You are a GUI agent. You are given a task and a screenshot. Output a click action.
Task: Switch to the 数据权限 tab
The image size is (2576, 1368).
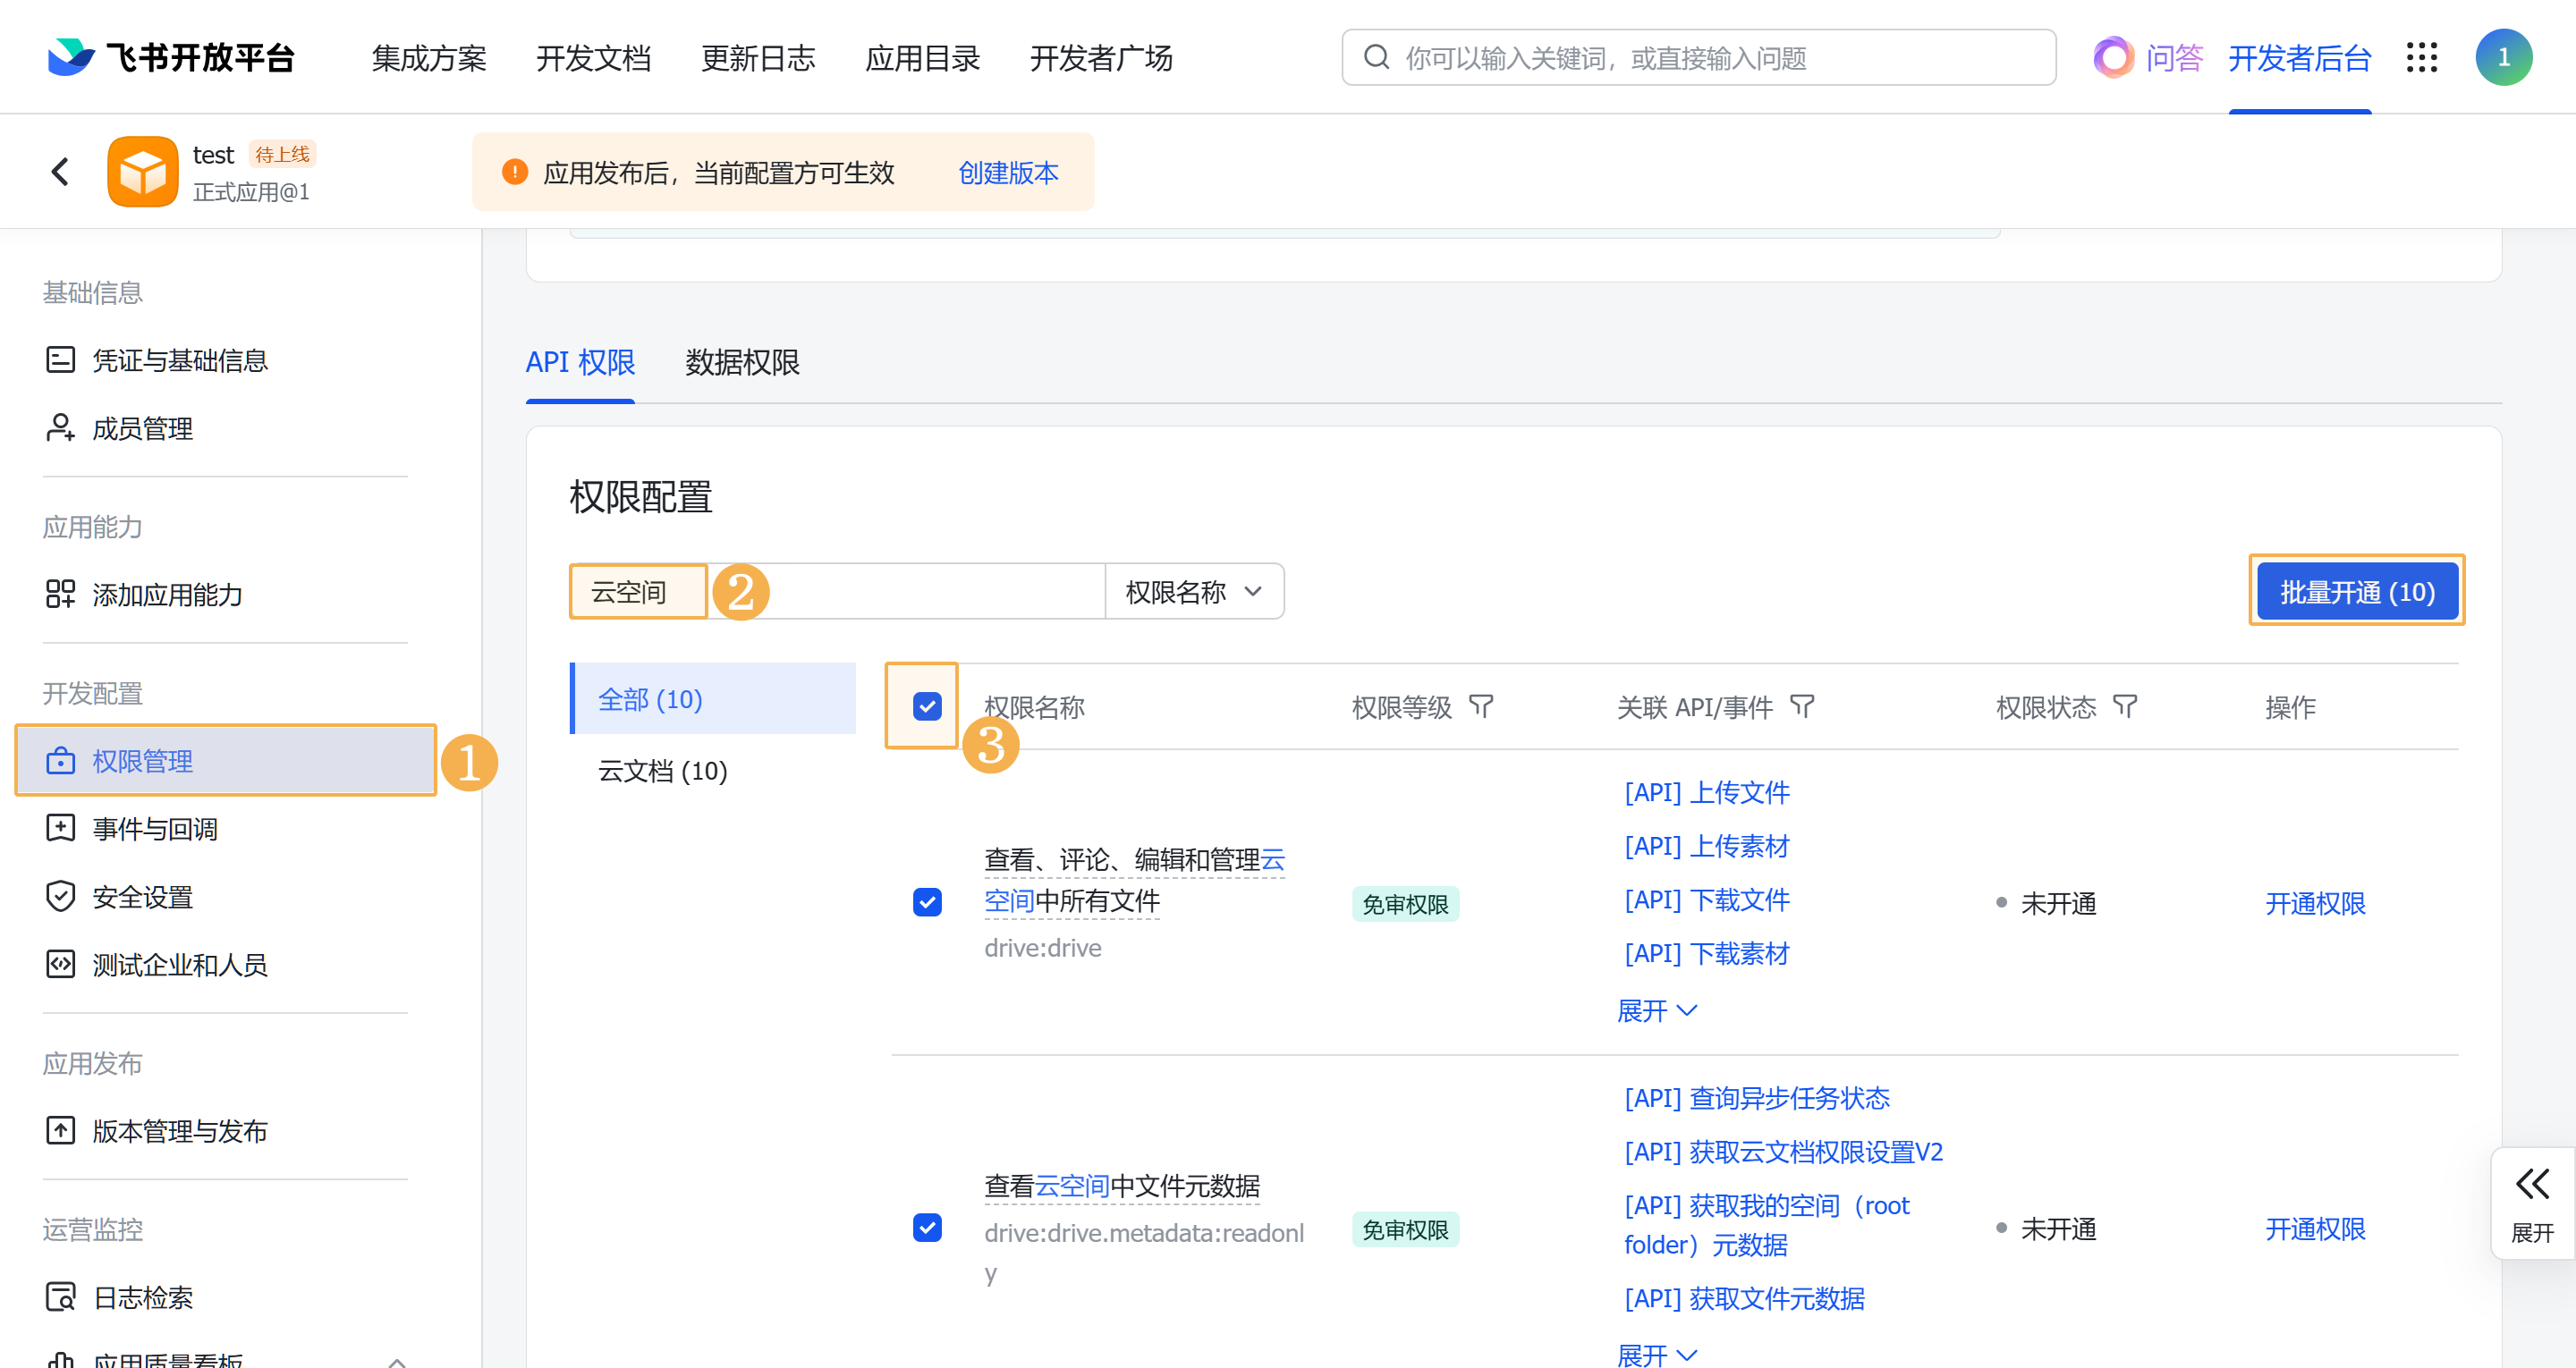point(742,362)
